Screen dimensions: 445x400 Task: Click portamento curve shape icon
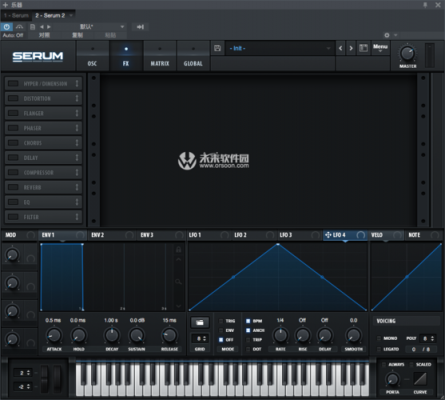coord(420,379)
